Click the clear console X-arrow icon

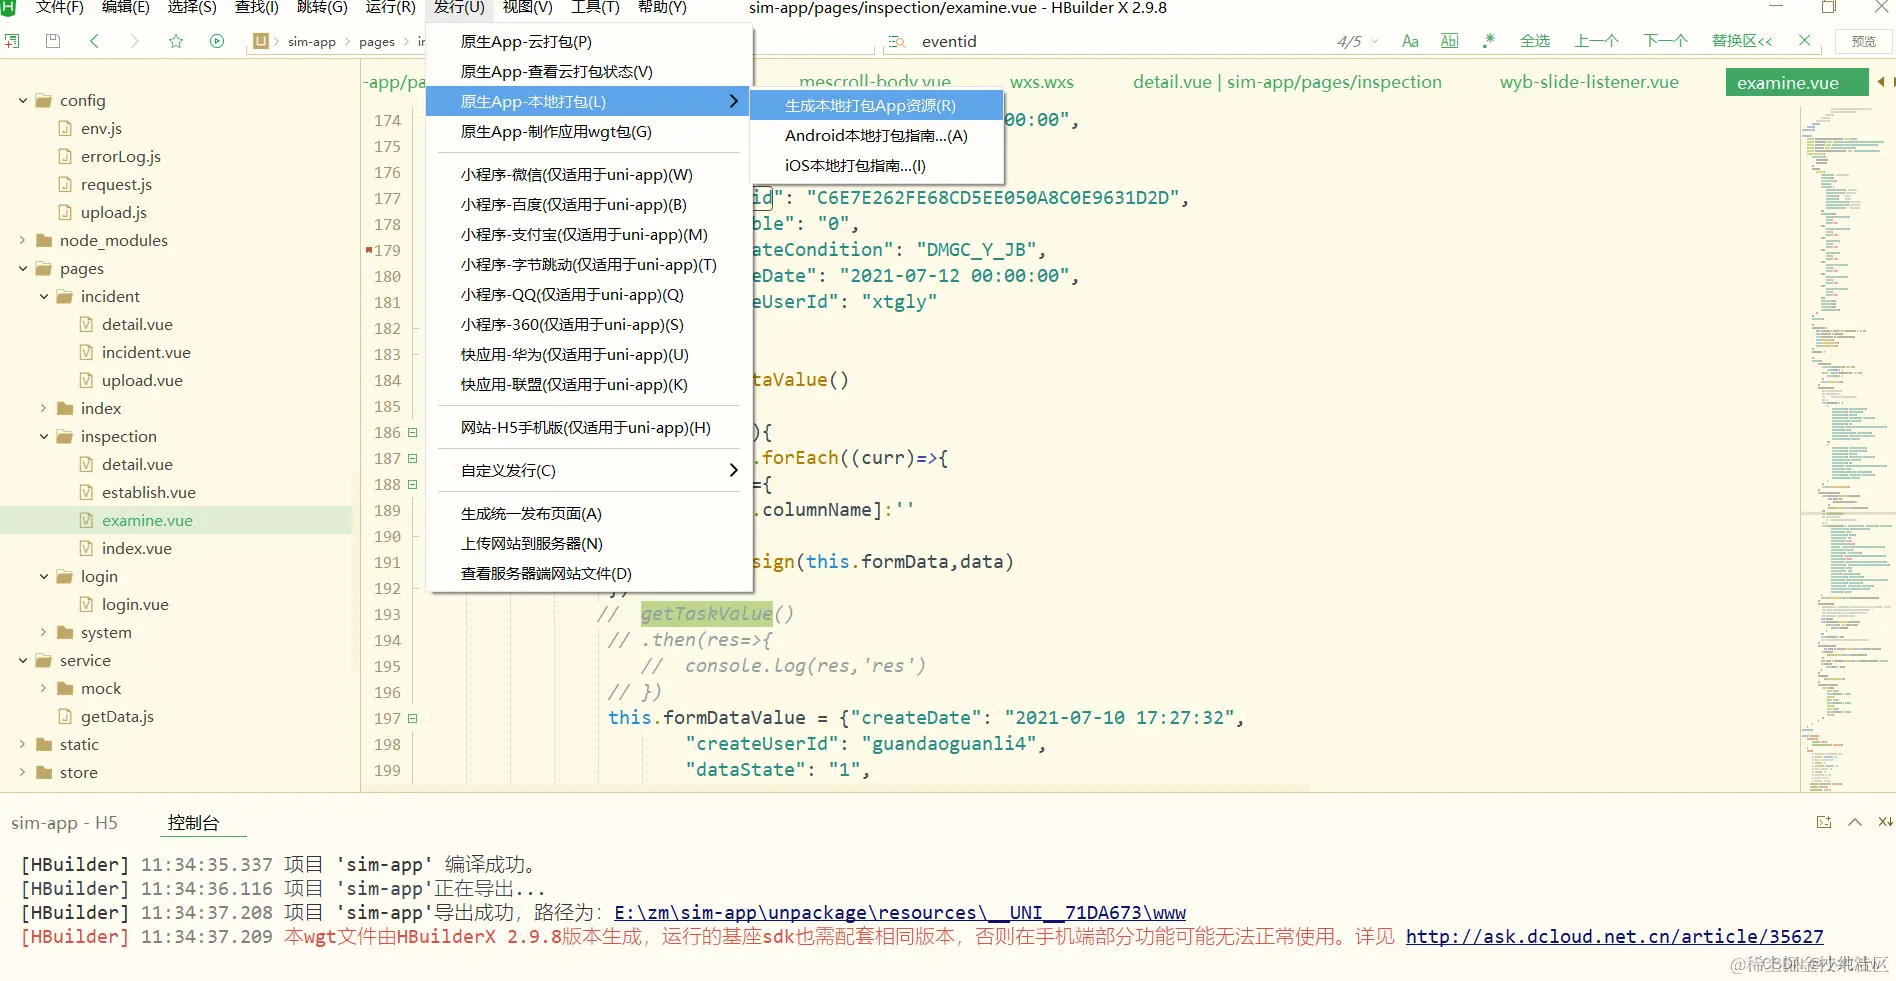click(x=1885, y=822)
